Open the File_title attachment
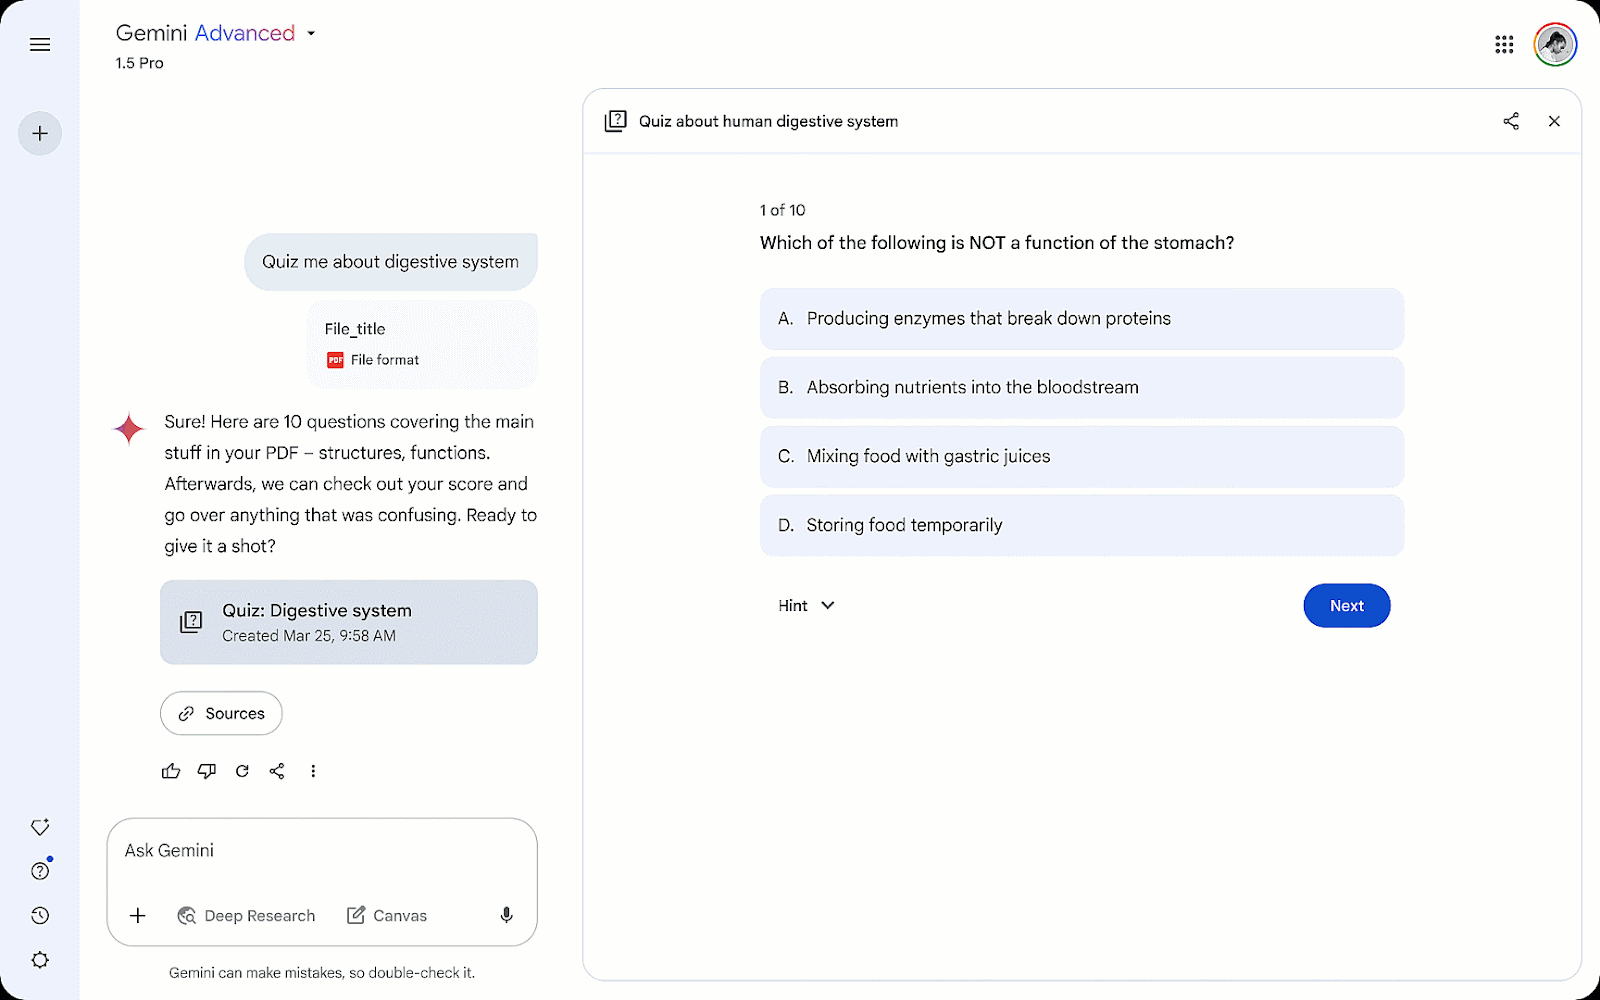 coord(422,344)
